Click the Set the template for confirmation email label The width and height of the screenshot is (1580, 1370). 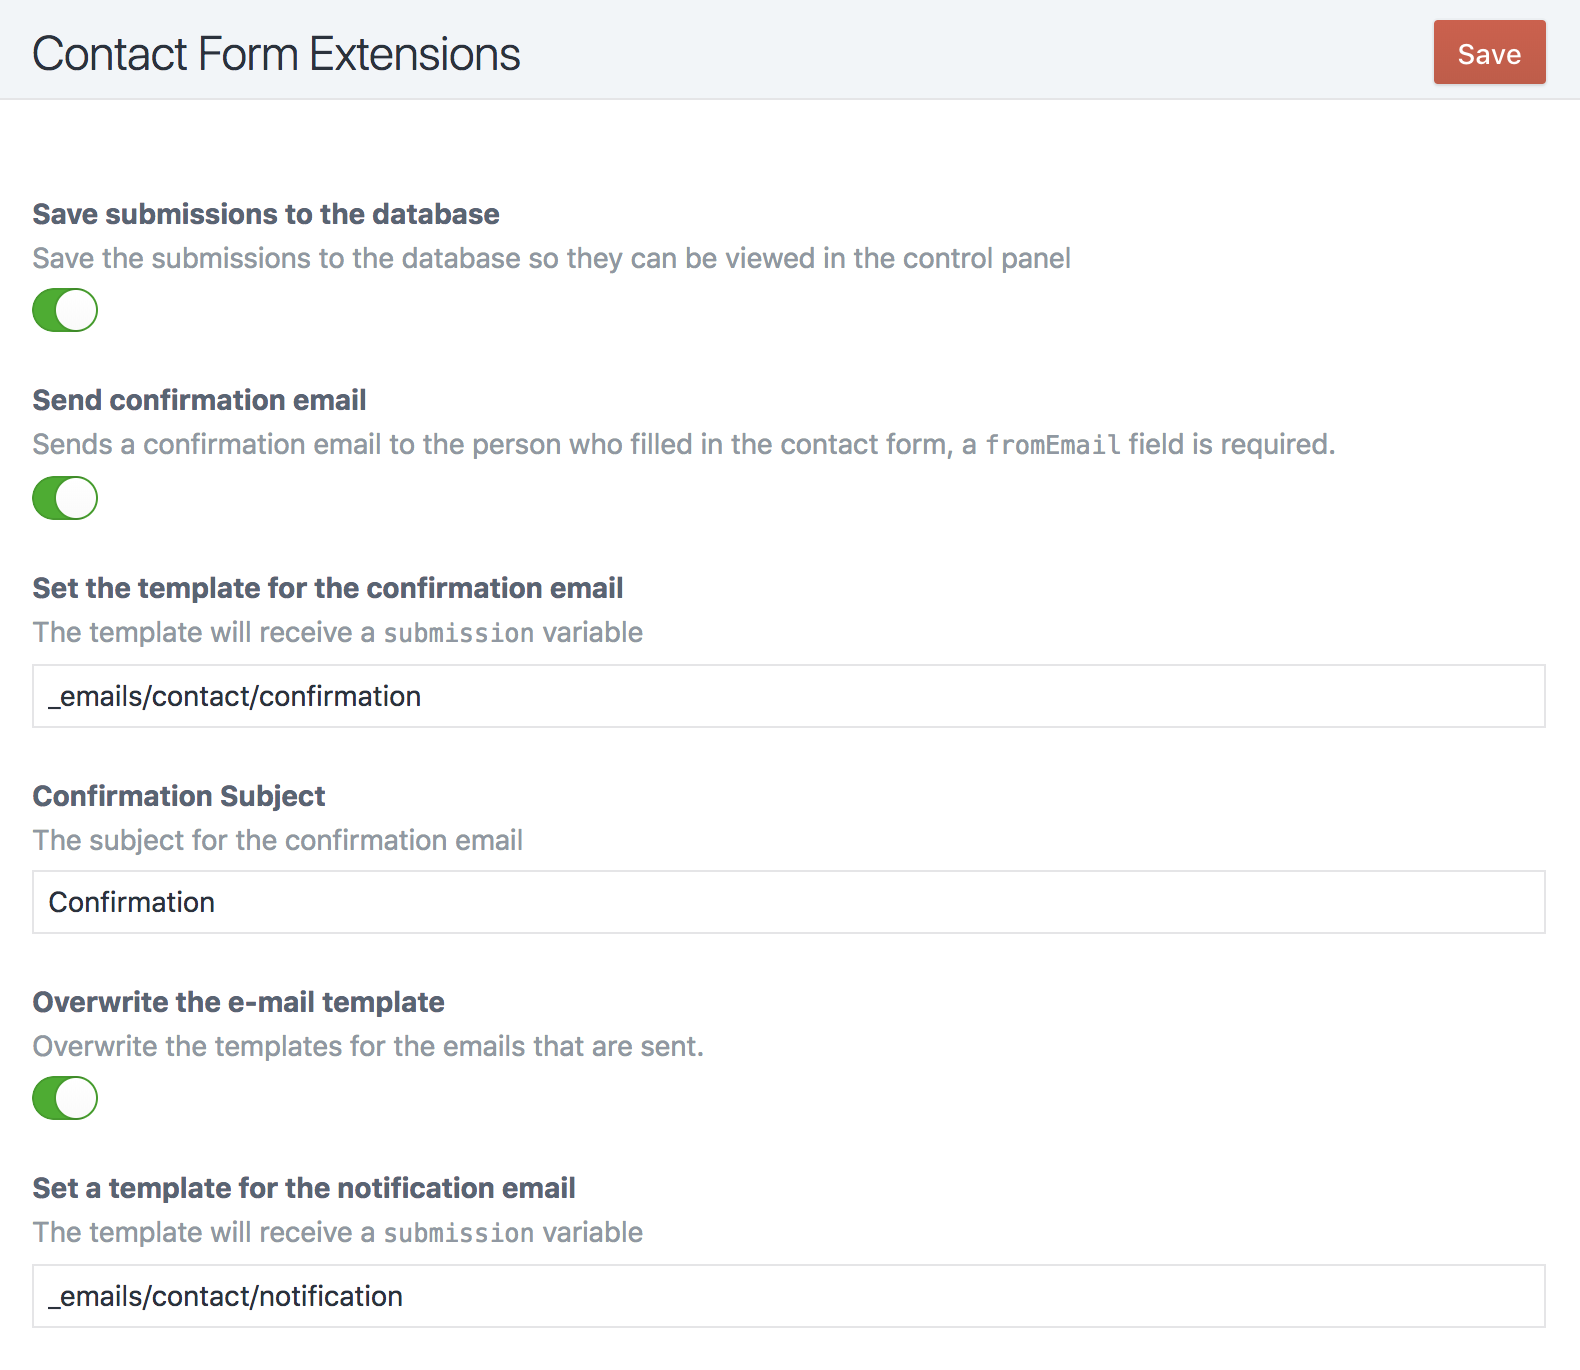pos(328,588)
